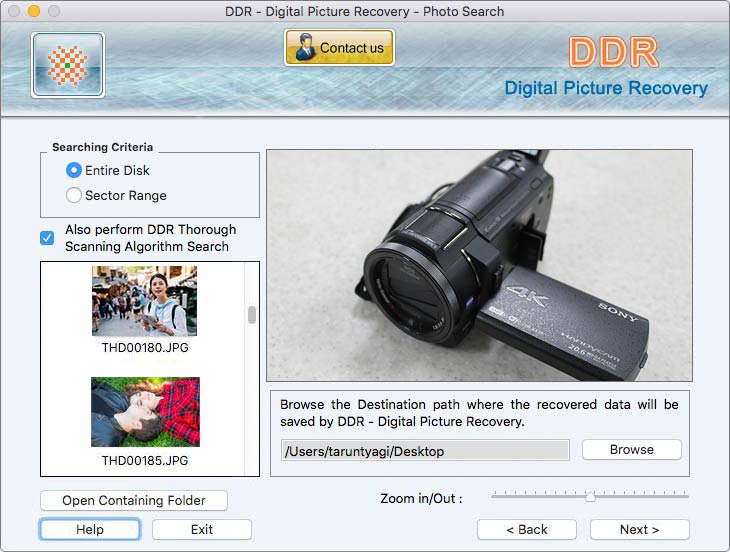
Task: Click the thumbnail list scrollbar handle
Action: (252, 315)
